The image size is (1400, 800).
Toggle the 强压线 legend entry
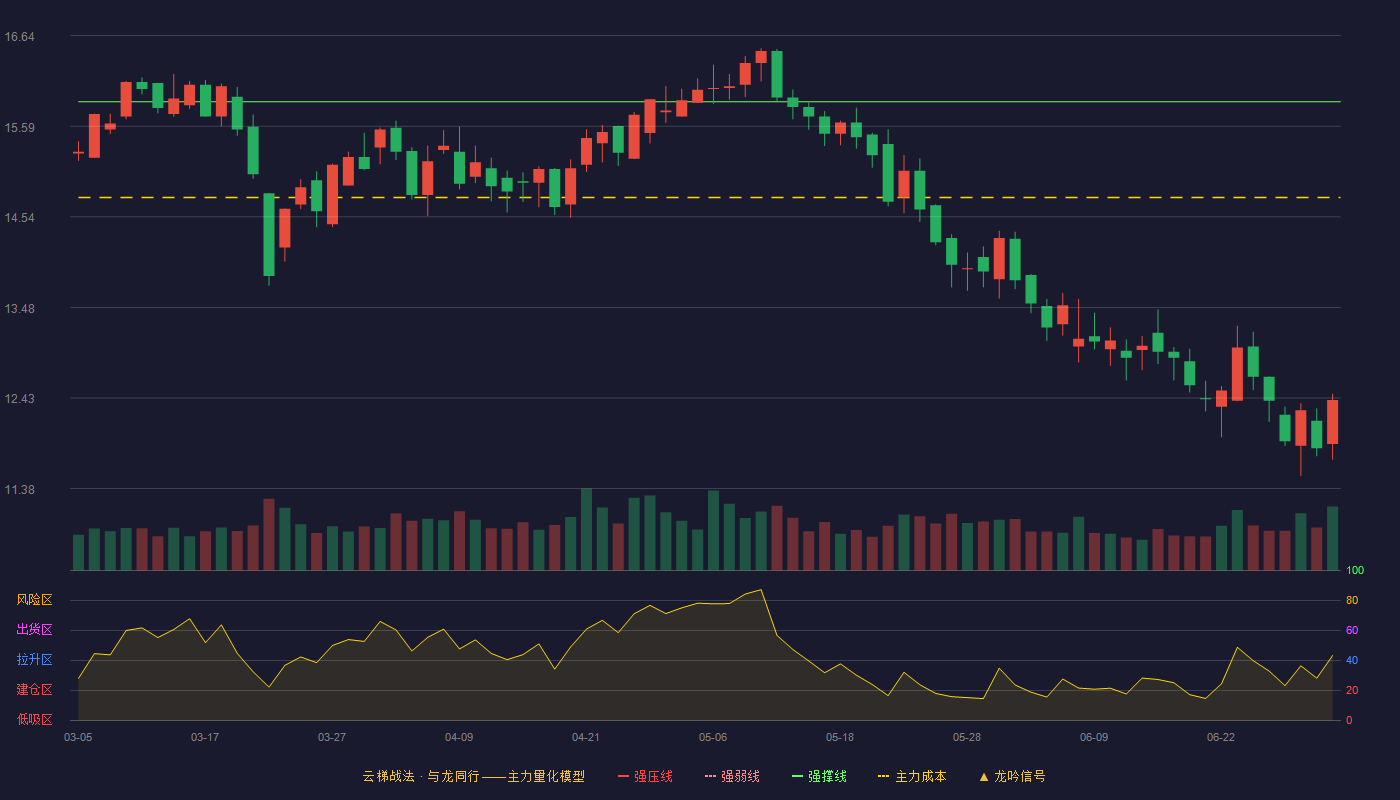point(645,776)
